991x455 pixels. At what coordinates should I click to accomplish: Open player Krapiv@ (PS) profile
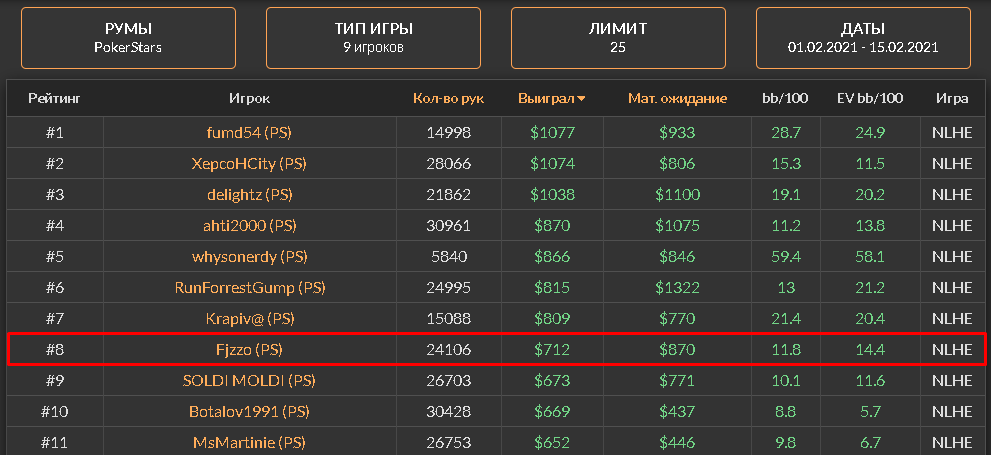250,318
